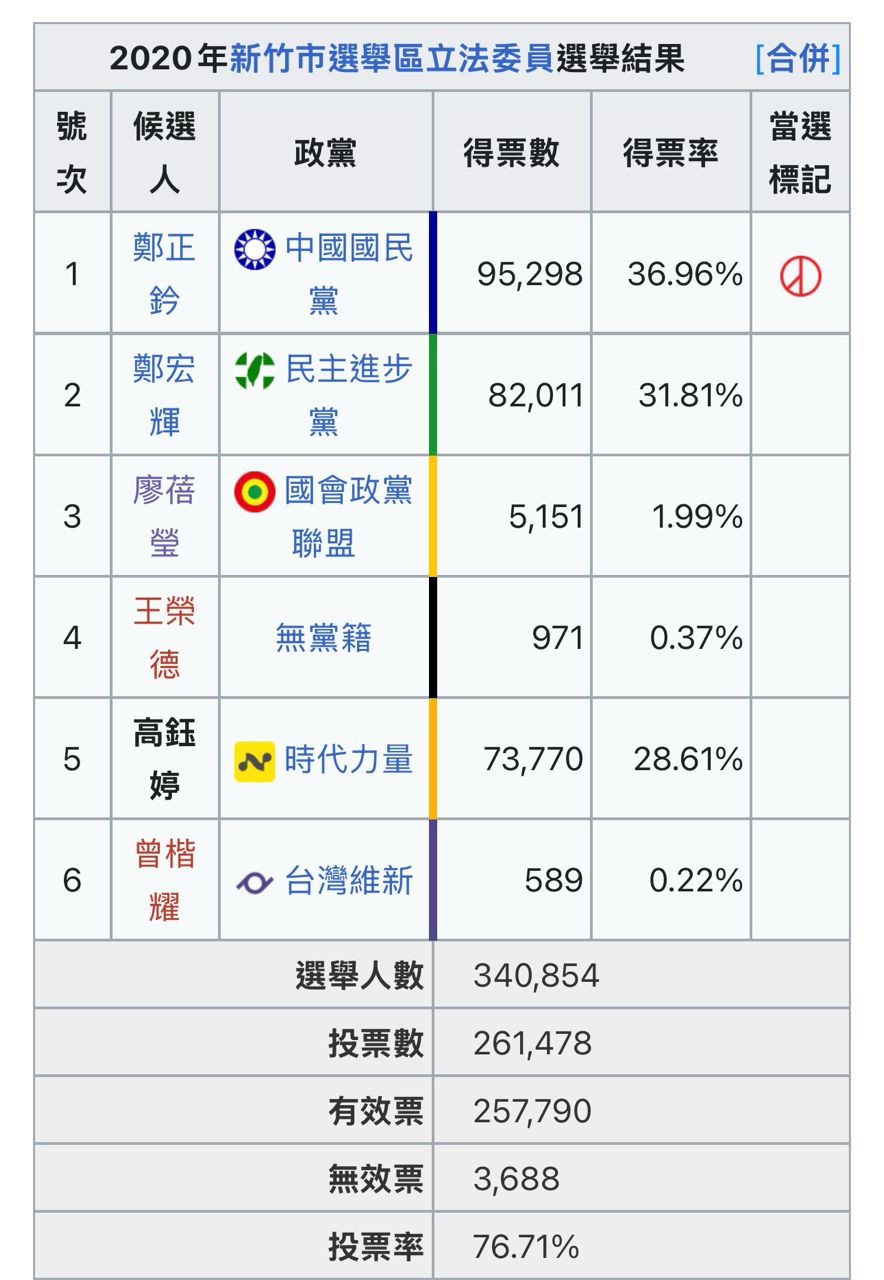Open the 時代力量 party link
This screenshot has height=1280, width=884.
click(x=349, y=760)
